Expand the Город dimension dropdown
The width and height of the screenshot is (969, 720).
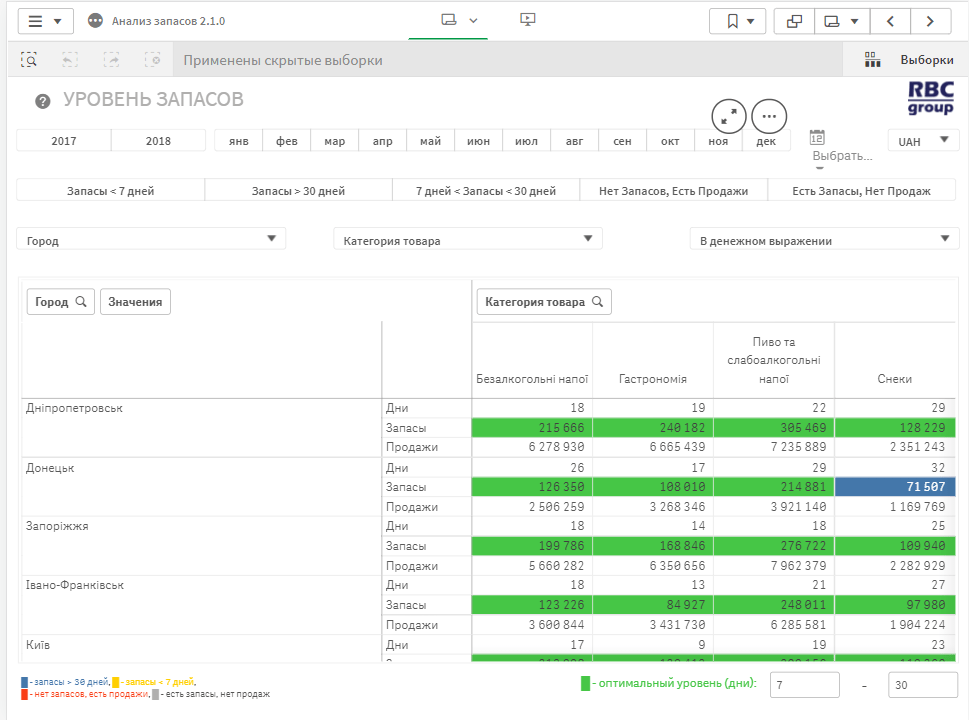151,240
